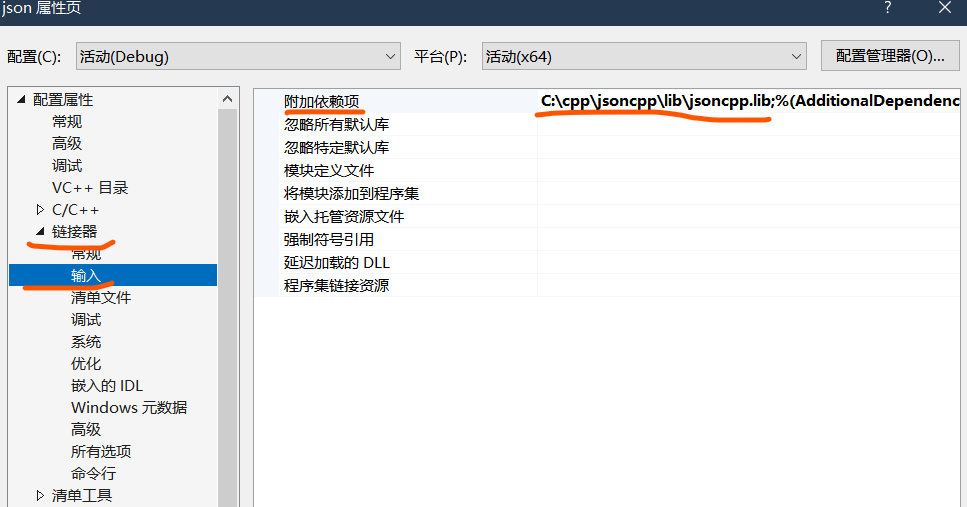Select 命令行 tree item
This screenshot has height=507, width=967.
[x=93, y=474]
